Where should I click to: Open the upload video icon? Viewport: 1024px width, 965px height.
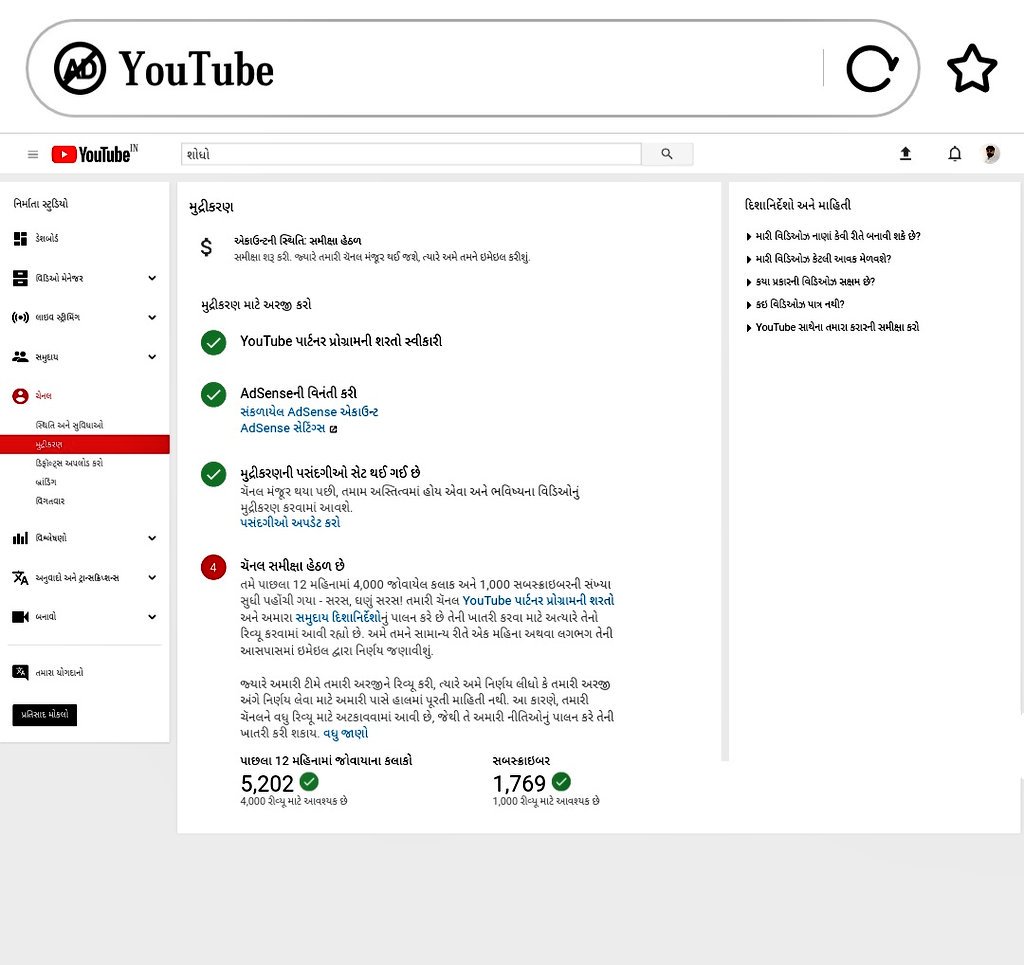point(905,153)
